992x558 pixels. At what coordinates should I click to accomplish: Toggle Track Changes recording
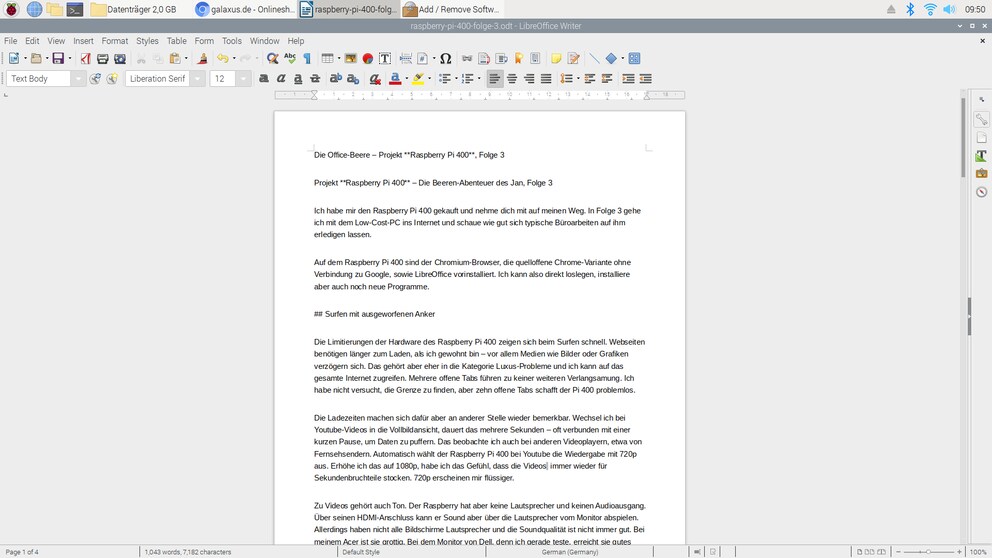573,58
